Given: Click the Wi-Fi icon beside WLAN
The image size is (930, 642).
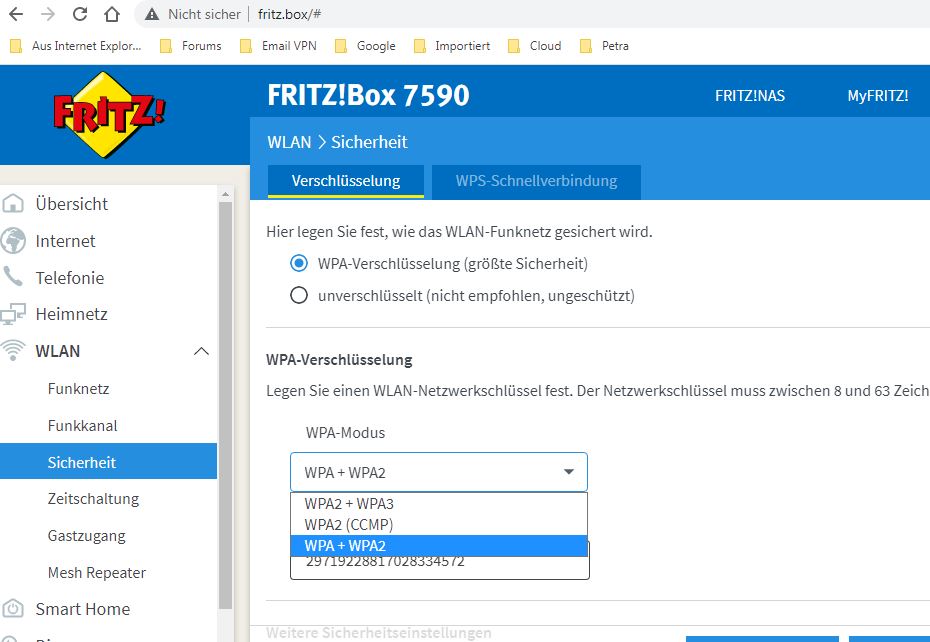Looking at the screenshot, I should click(12, 351).
